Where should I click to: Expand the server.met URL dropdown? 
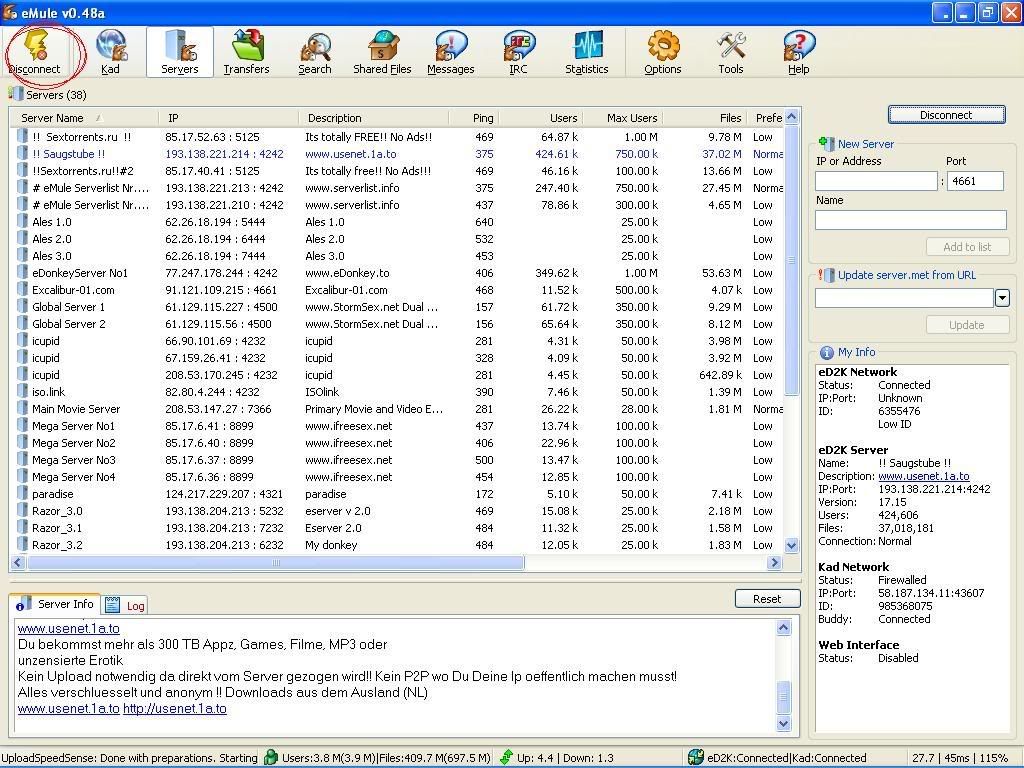tap(1002, 298)
